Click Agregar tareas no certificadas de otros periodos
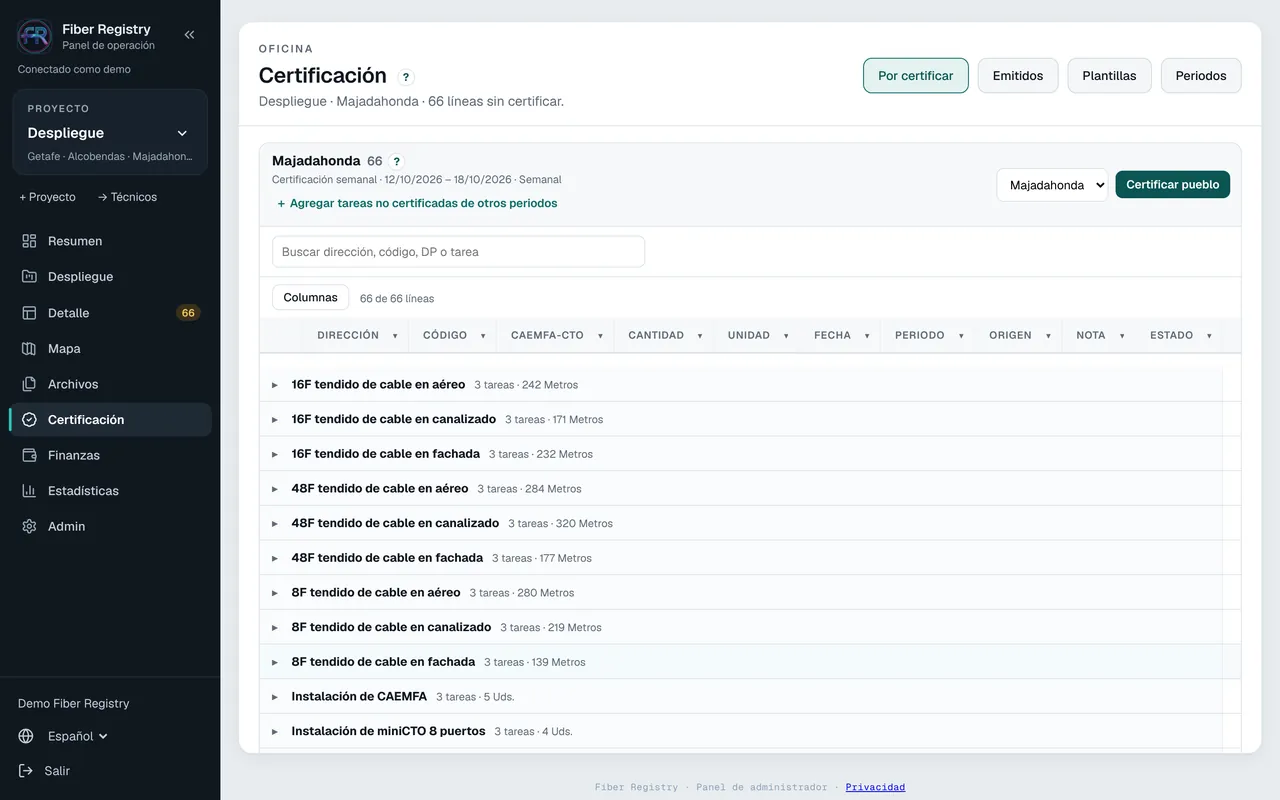The width and height of the screenshot is (1280, 800). click(417, 203)
